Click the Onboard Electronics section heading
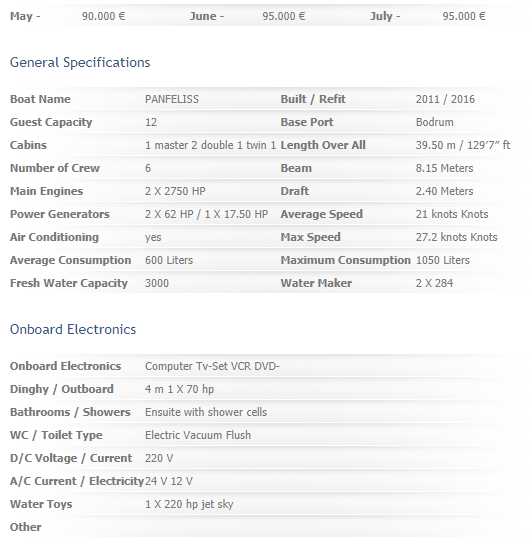This screenshot has height=549, width=531. click(x=73, y=329)
